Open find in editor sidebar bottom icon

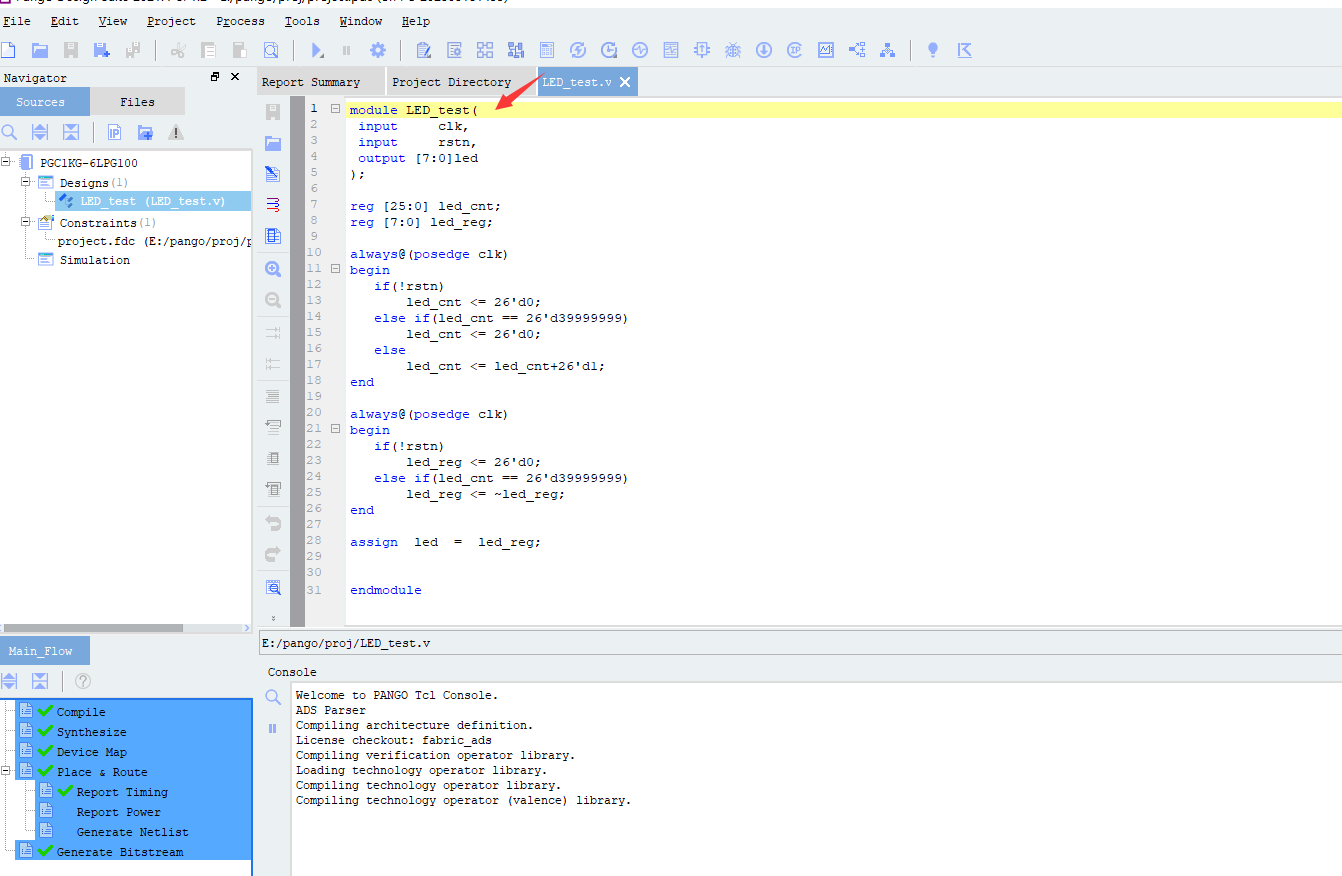pos(273,587)
